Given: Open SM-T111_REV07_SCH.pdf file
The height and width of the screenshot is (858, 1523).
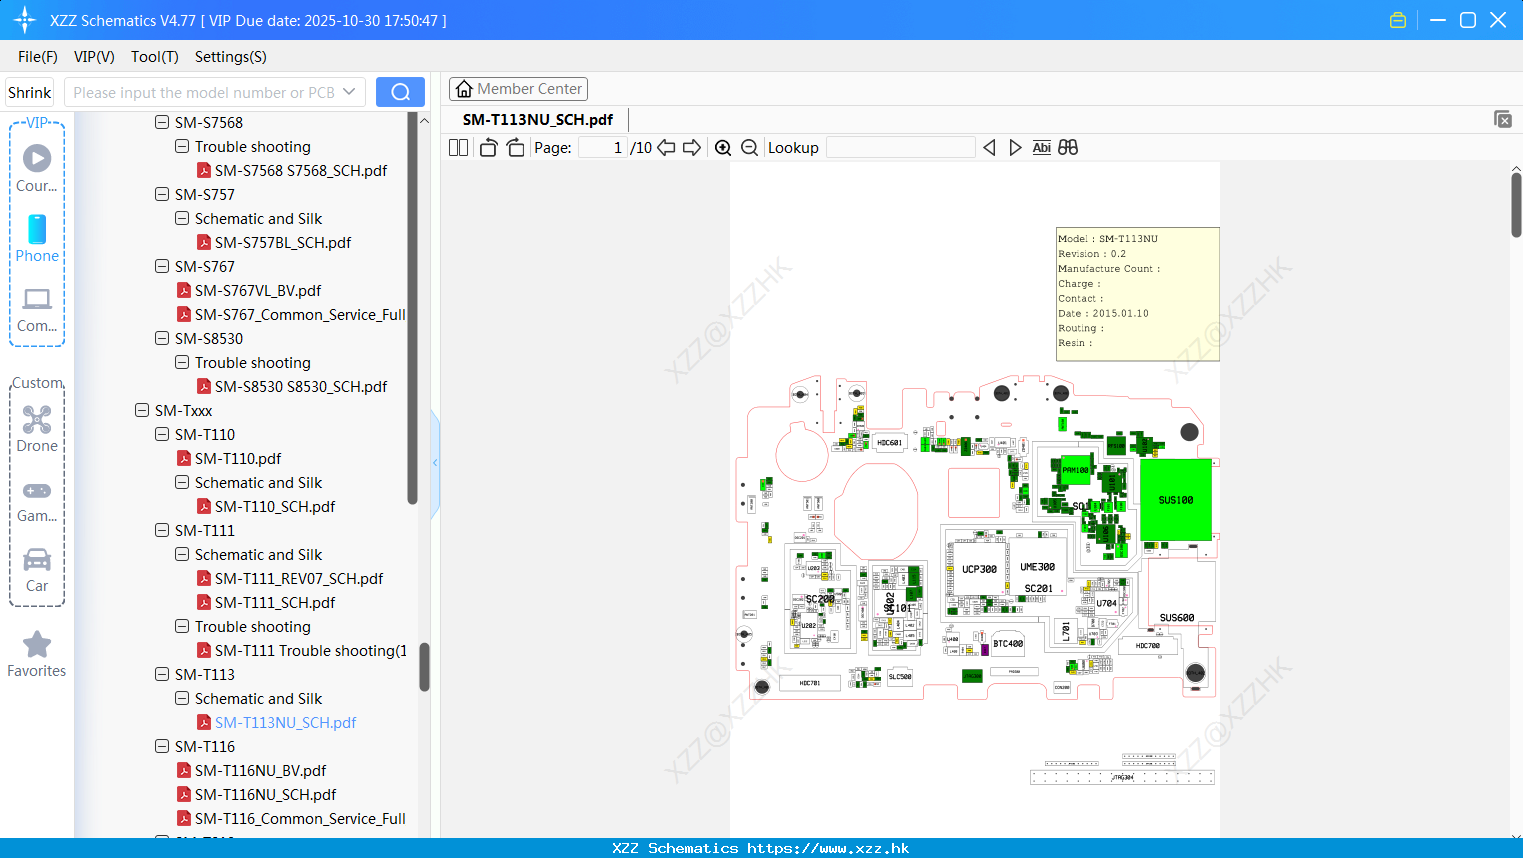Looking at the screenshot, I should coord(299,578).
